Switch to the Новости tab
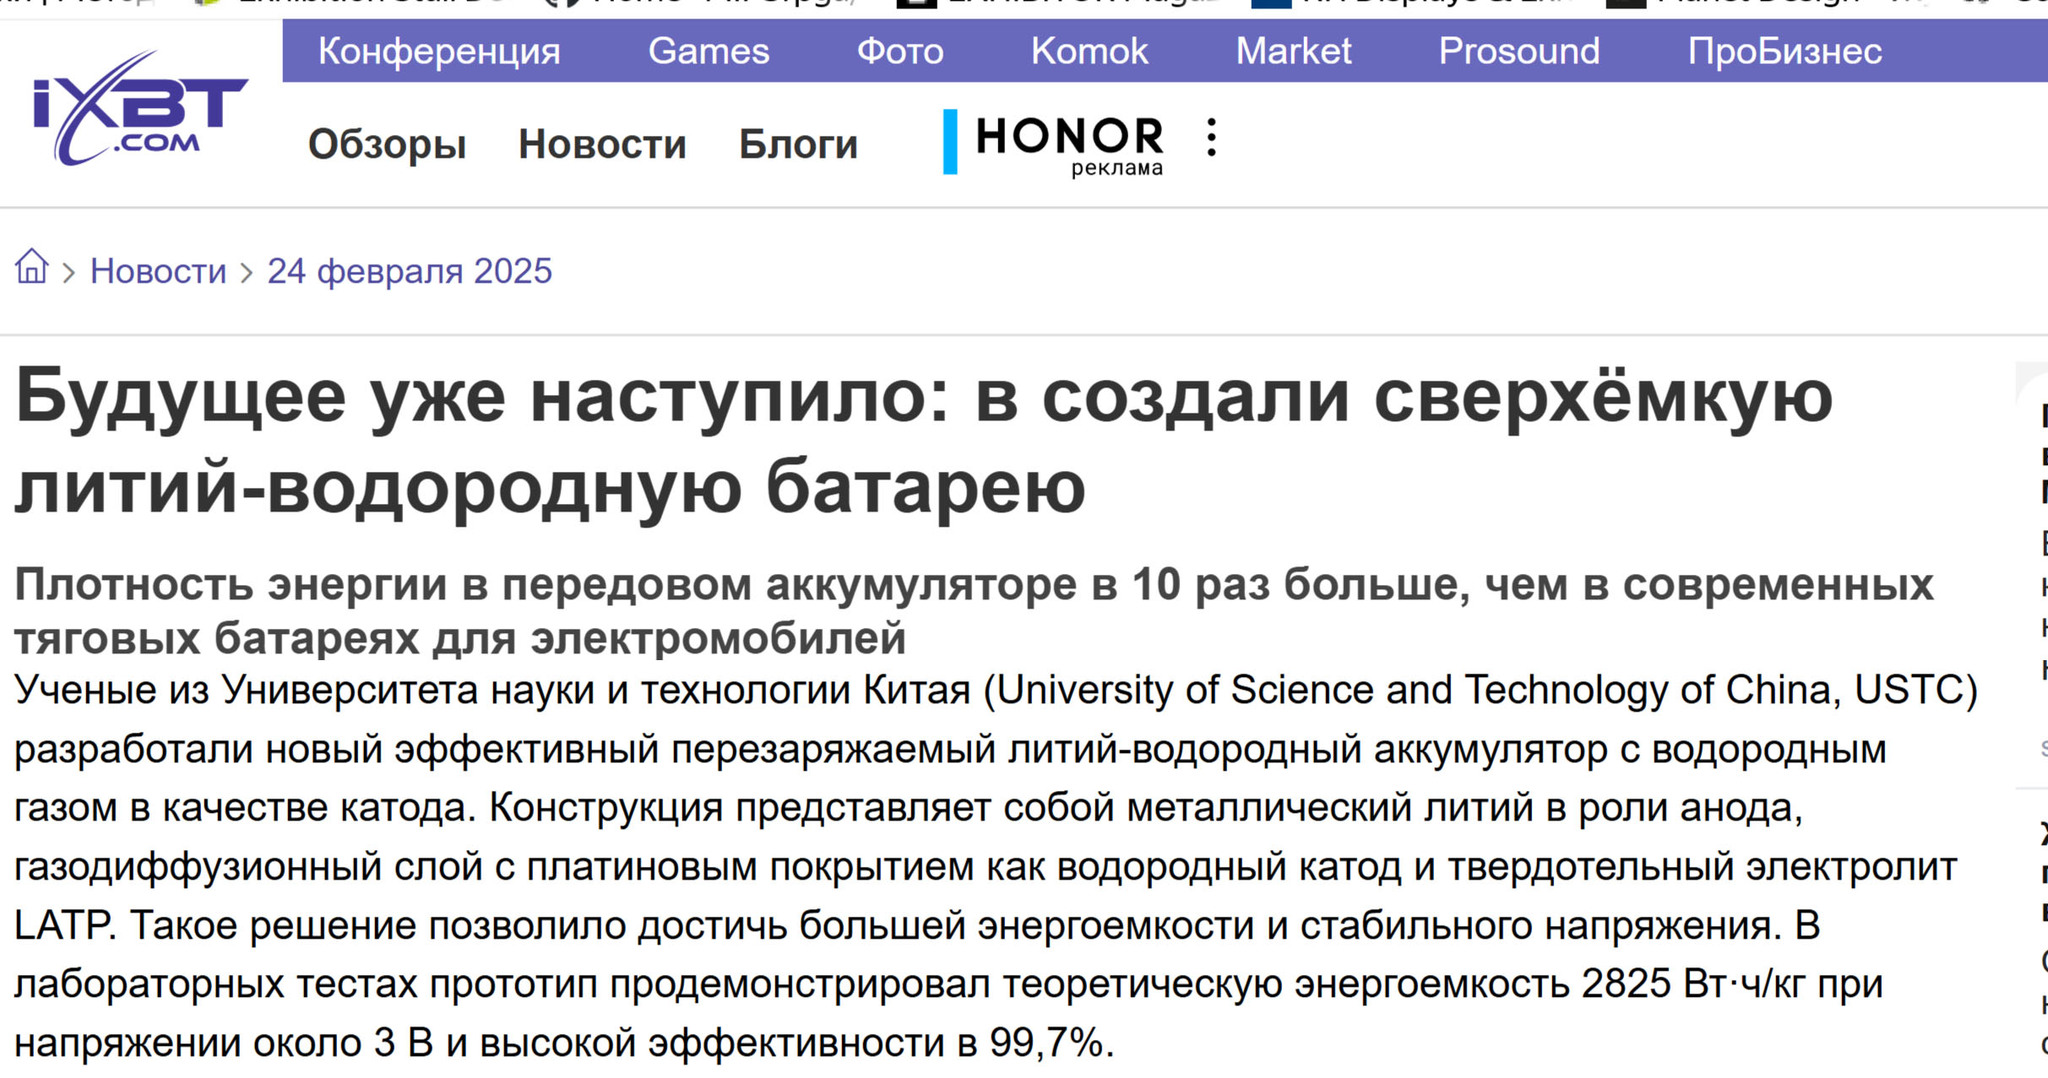The width and height of the screenshot is (2048, 1078). tap(602, 145)
